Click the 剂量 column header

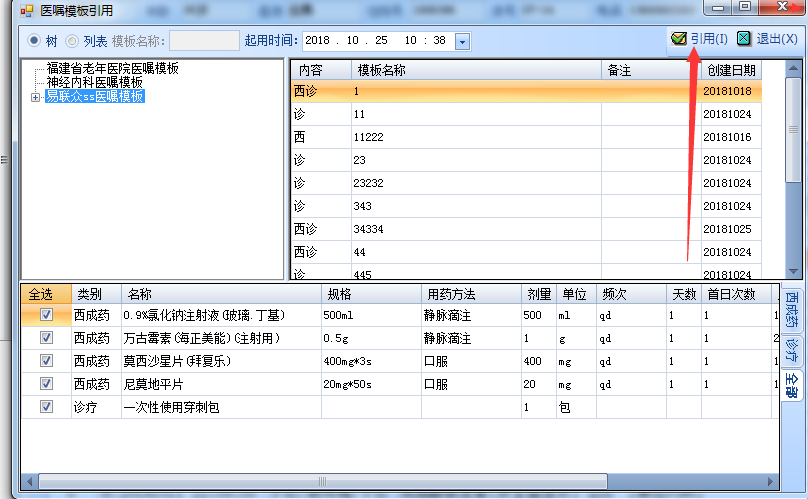538,294
